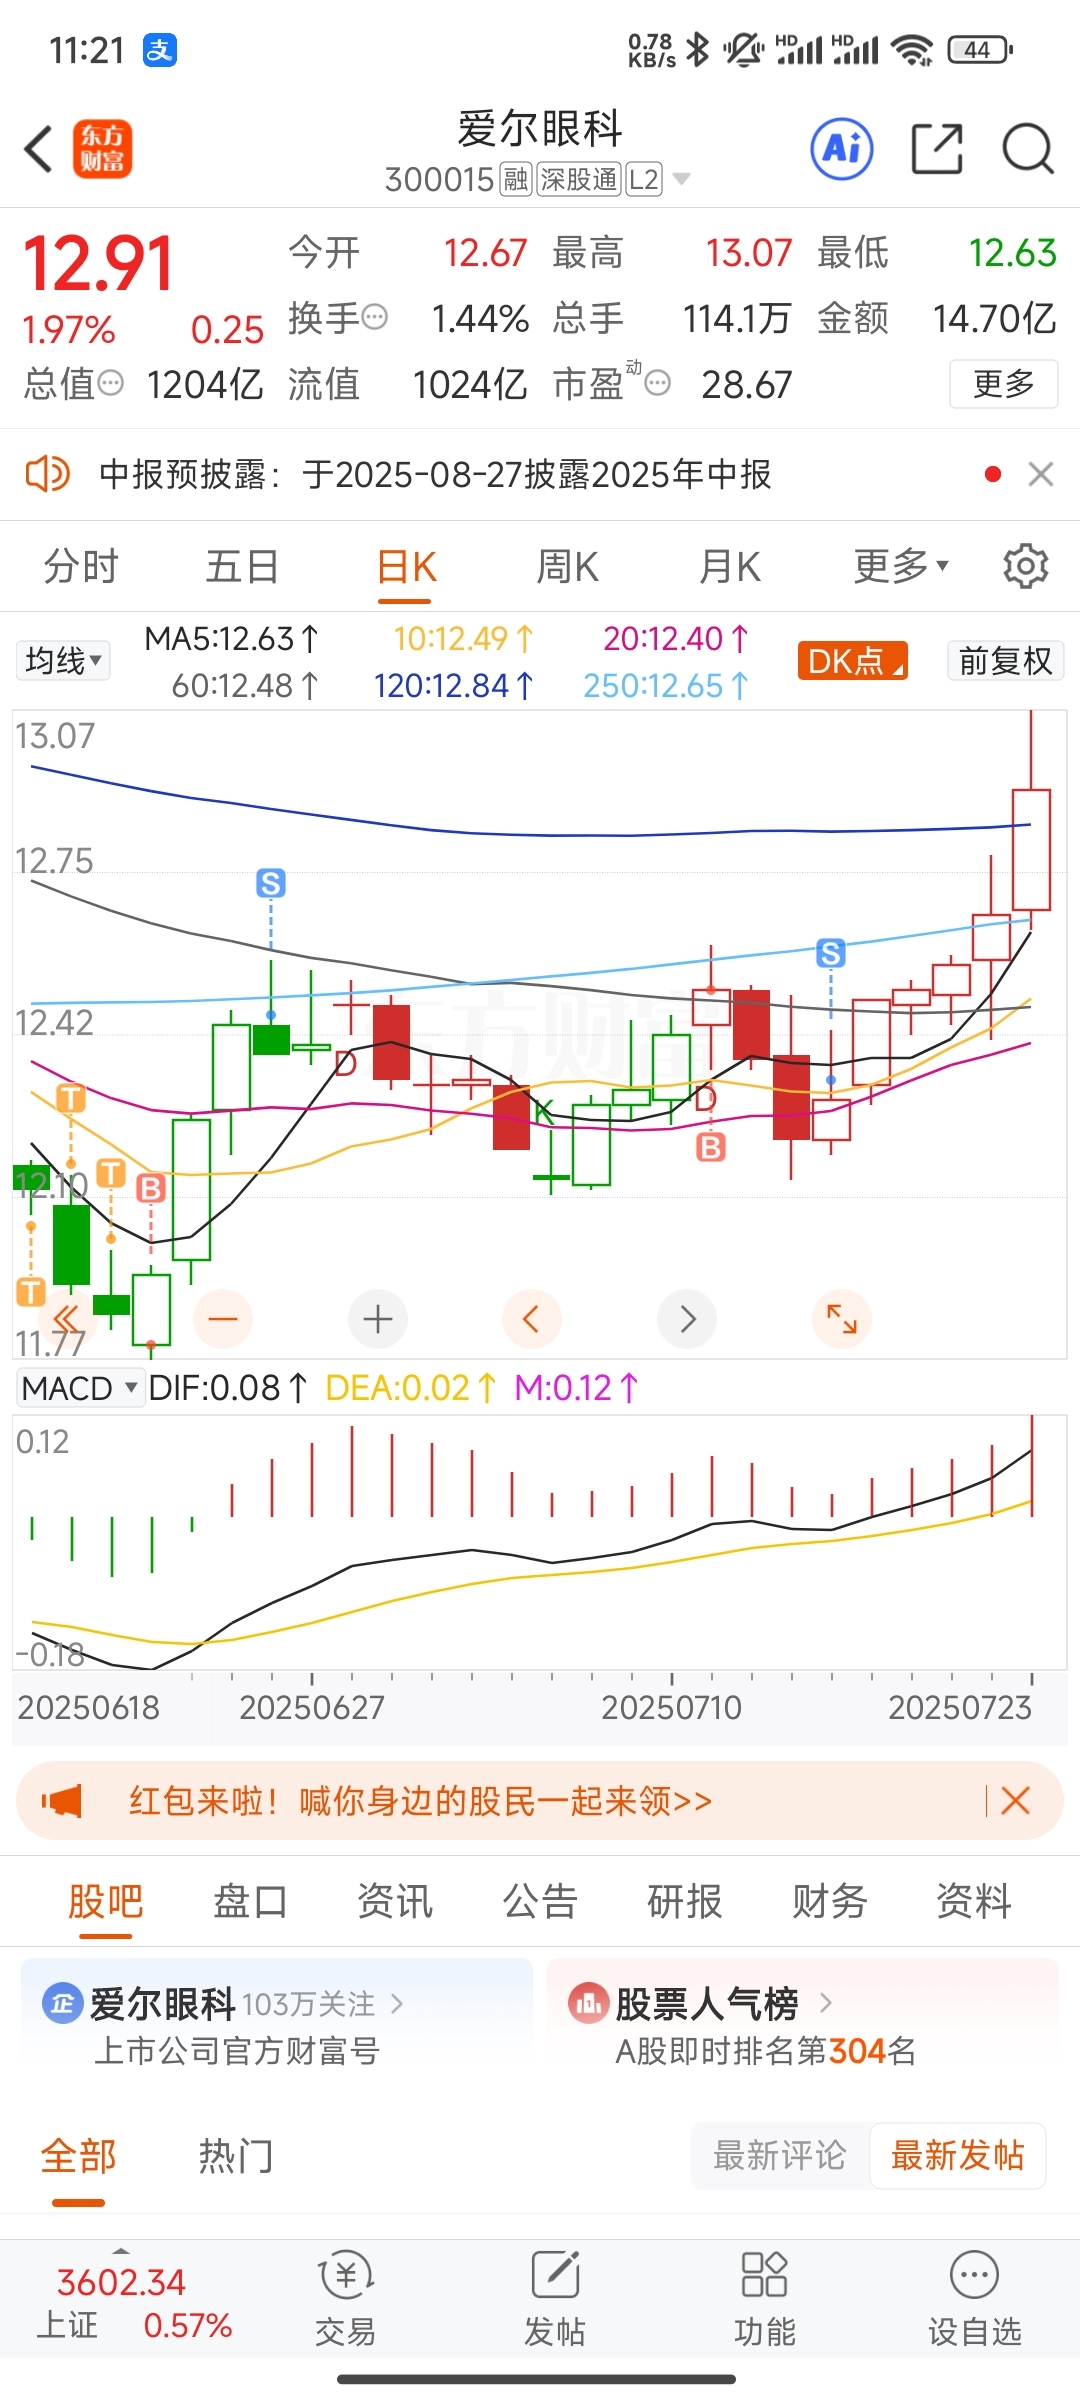
Task: Expand 上证 index bar arrow
Action: [121, 2250]
